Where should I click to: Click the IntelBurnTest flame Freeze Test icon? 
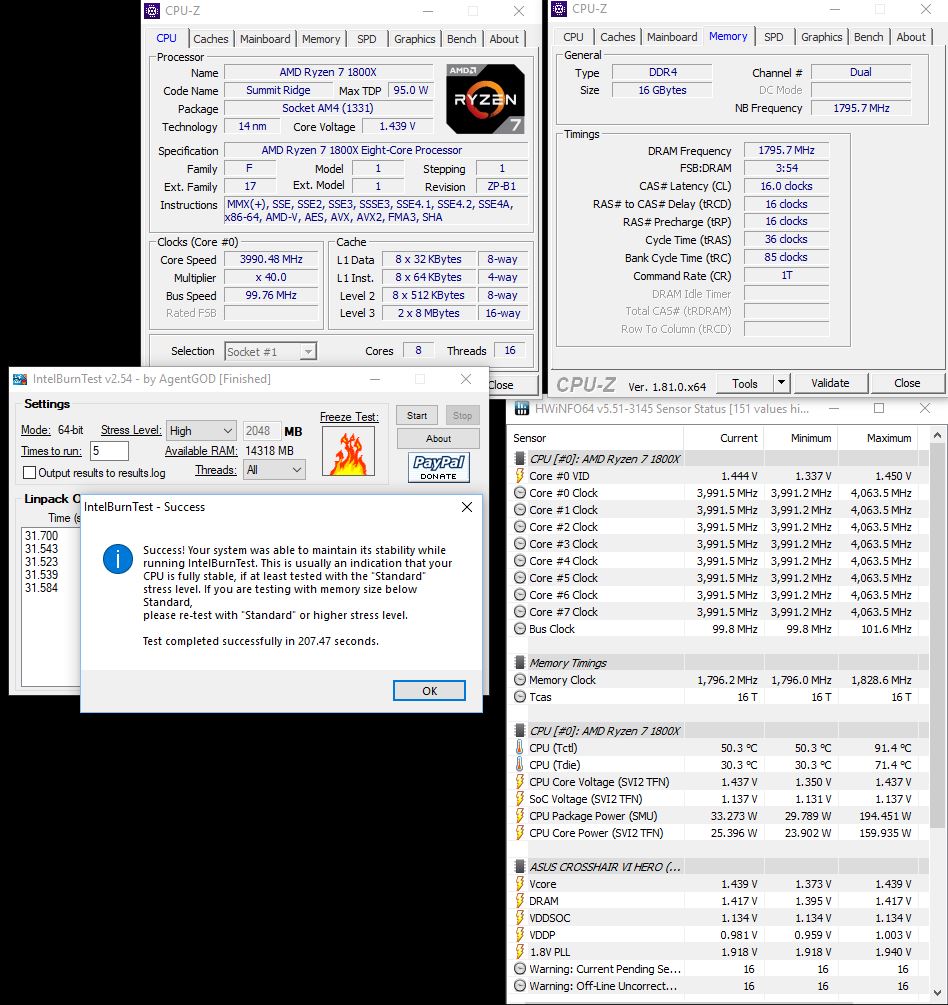[x=348, y=452]
